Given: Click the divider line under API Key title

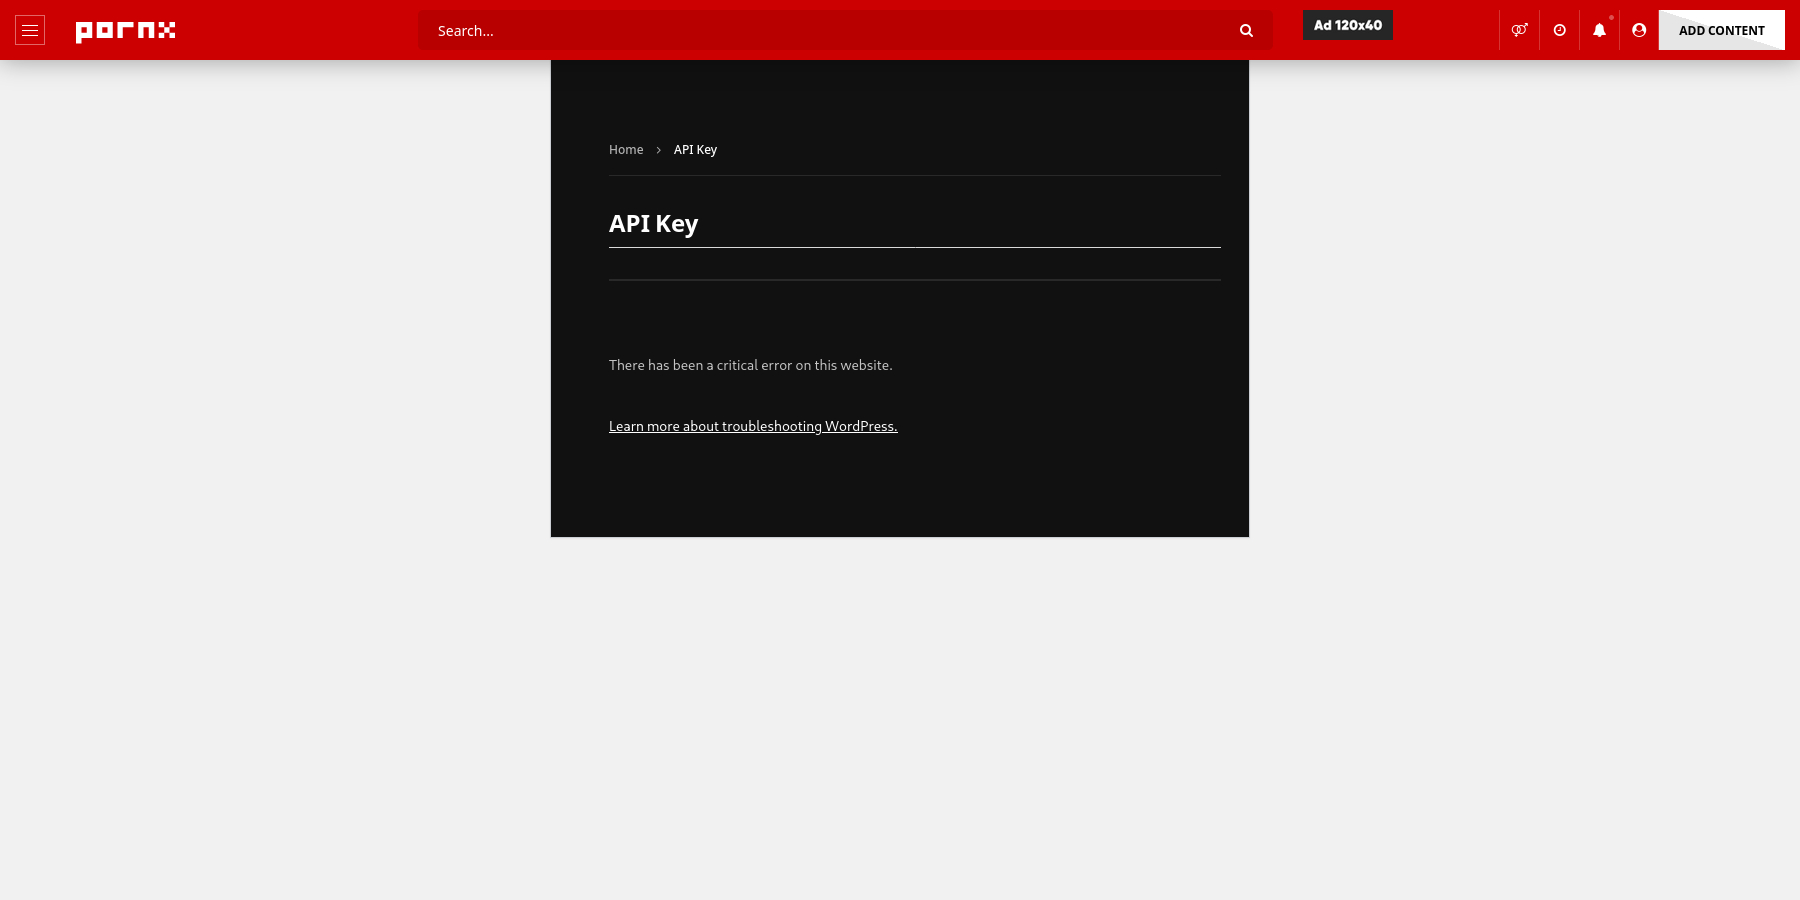Looking at the screenshot, I should 914,247.
